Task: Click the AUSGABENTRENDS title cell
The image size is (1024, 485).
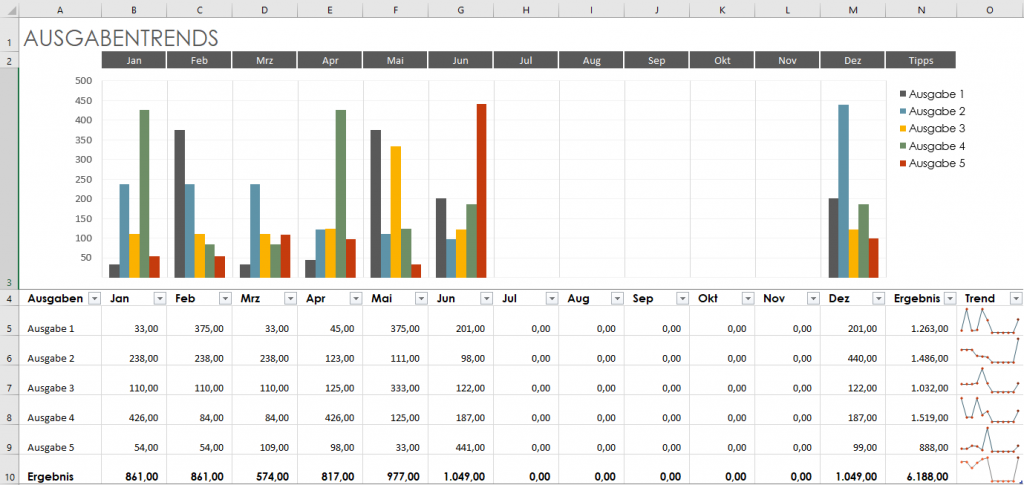Action: click(120, 38)
